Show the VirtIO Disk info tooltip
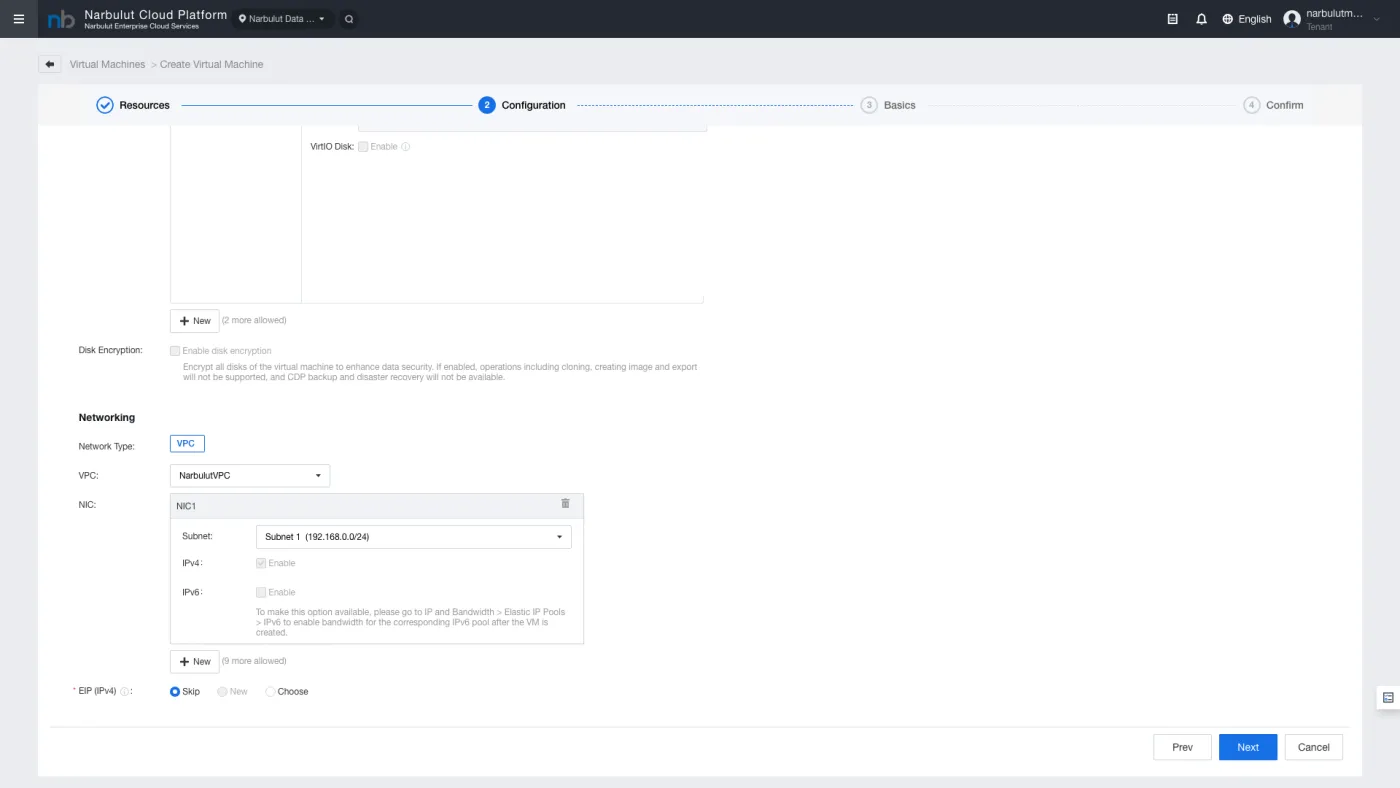Screen dimensions: 1400x788 coord(406,147)
